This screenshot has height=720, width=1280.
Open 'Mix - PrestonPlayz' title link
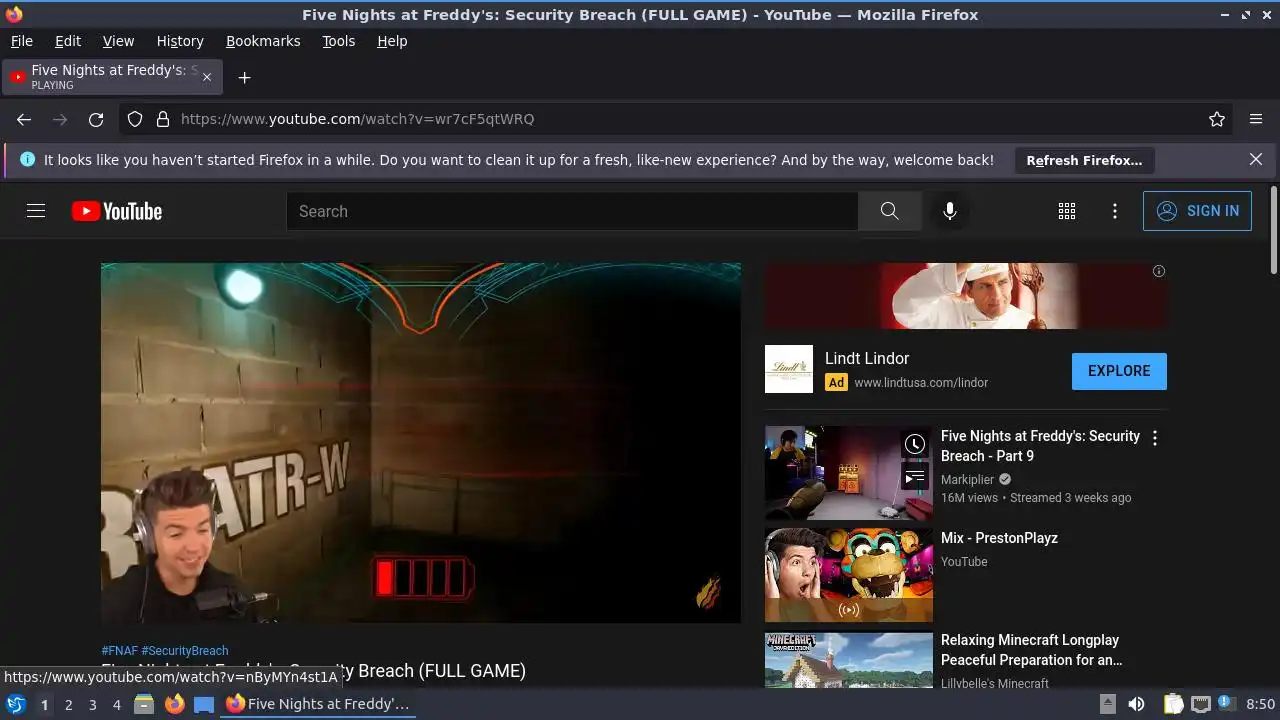[x=999, y=538]
